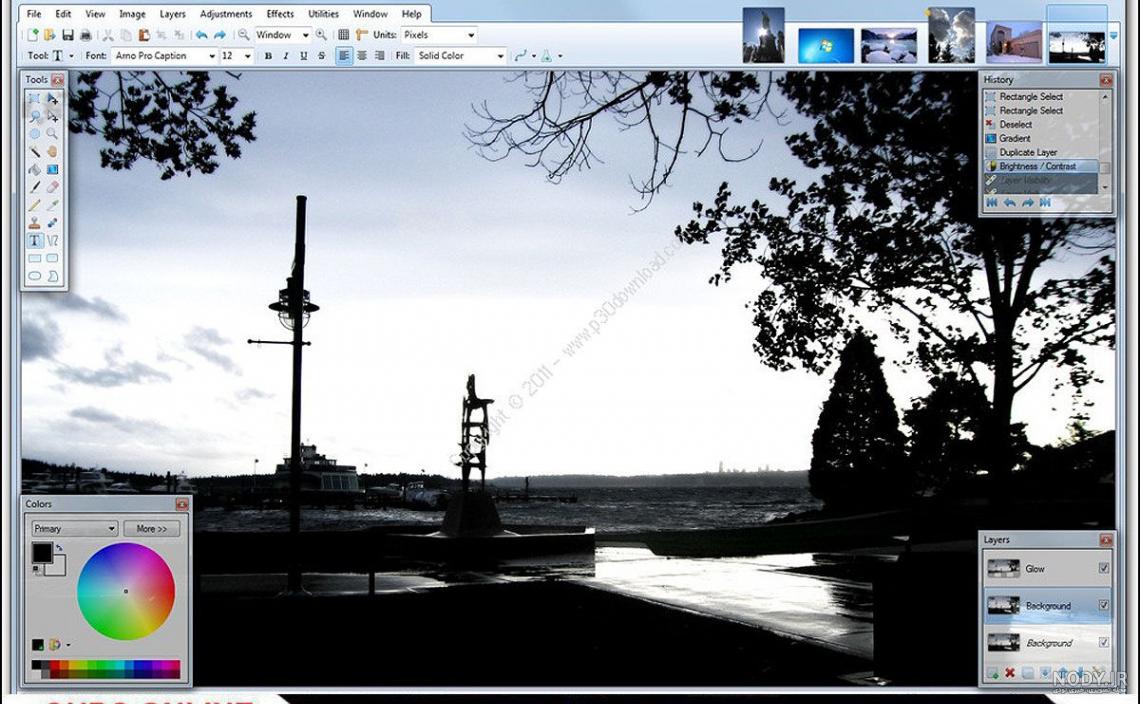Screen dimensions: 1140x704
Task: Zoom in with toolbar magnifier plus
Action: 321,35
